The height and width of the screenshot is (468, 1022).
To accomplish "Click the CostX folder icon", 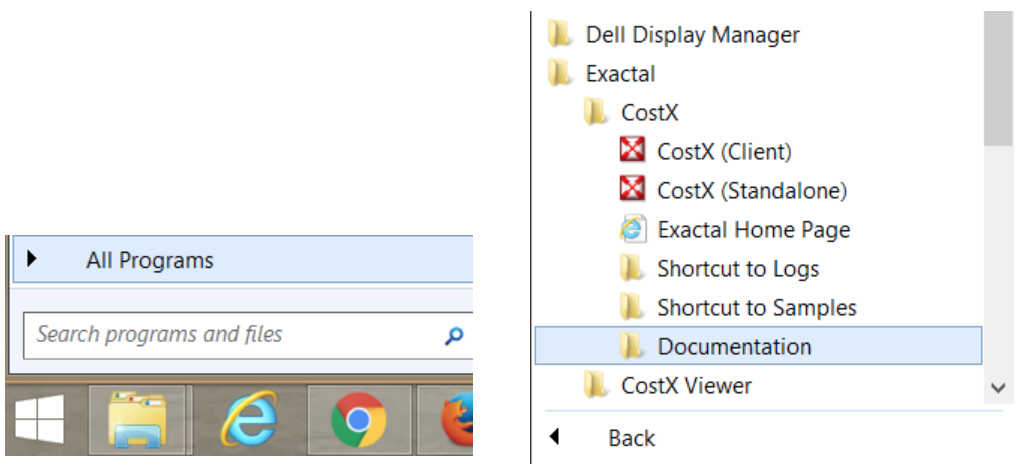I will coord(595,112).
